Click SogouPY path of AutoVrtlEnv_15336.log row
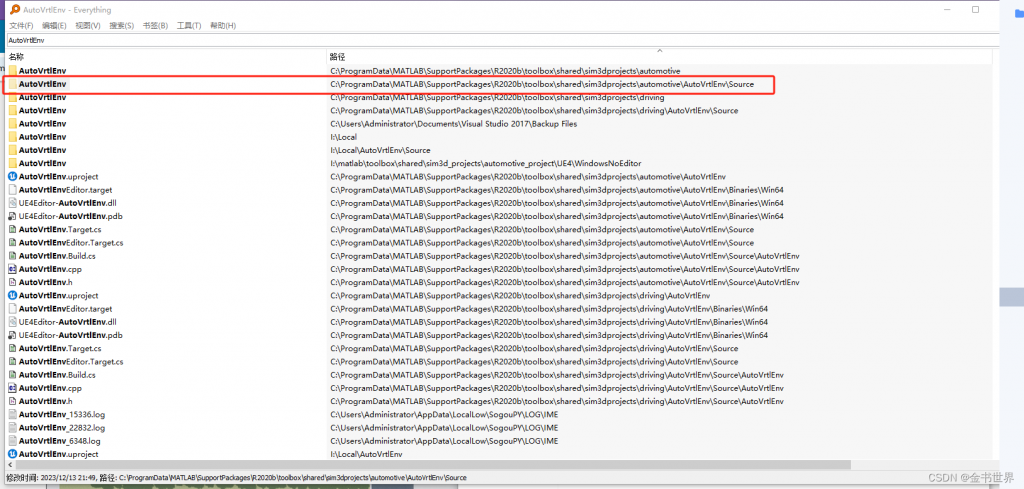 [x=444, y=415]
